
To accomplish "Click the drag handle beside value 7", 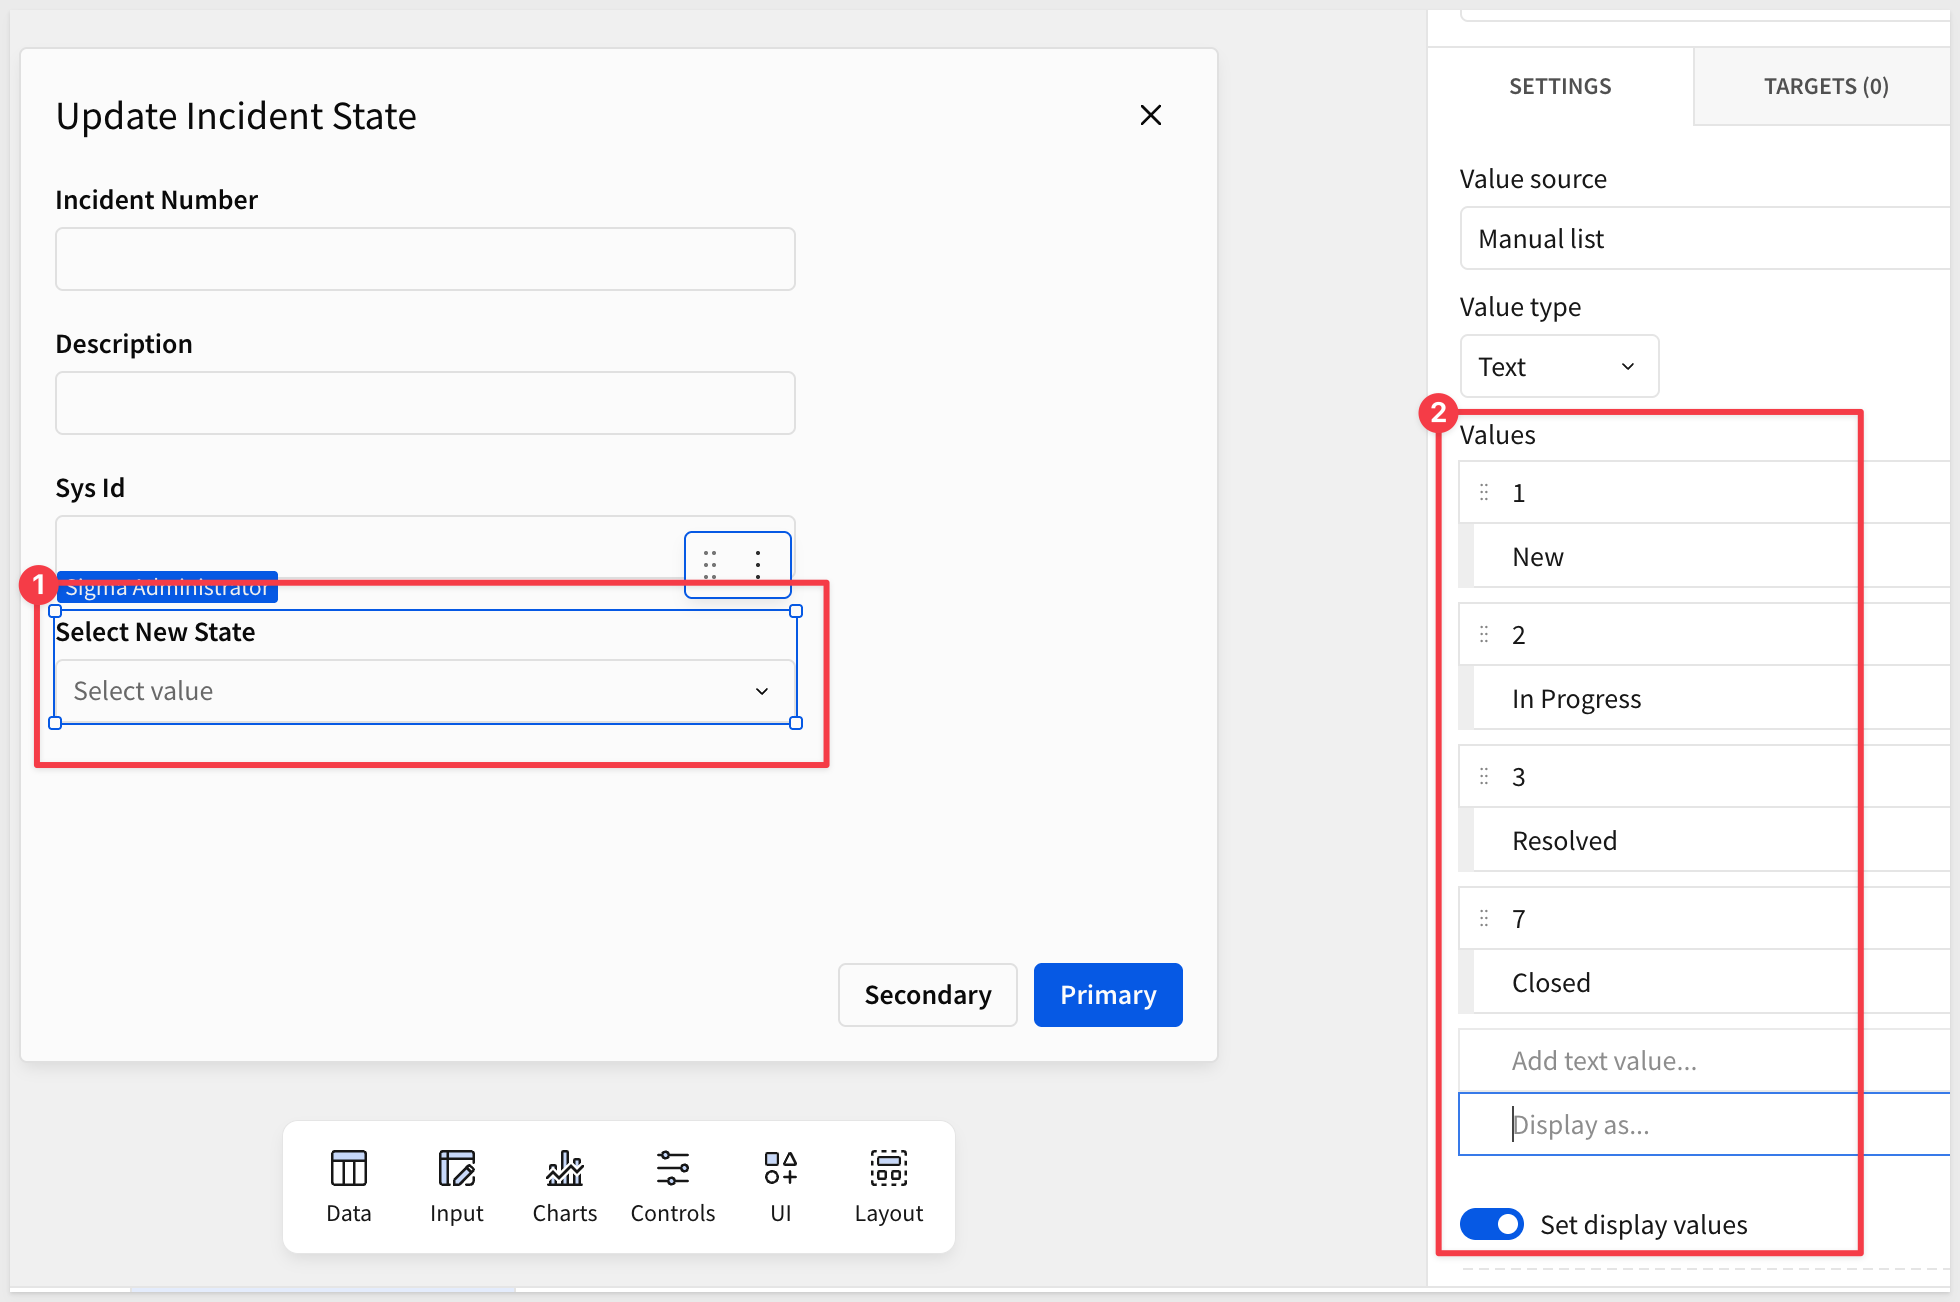I will click(1484, 919).
